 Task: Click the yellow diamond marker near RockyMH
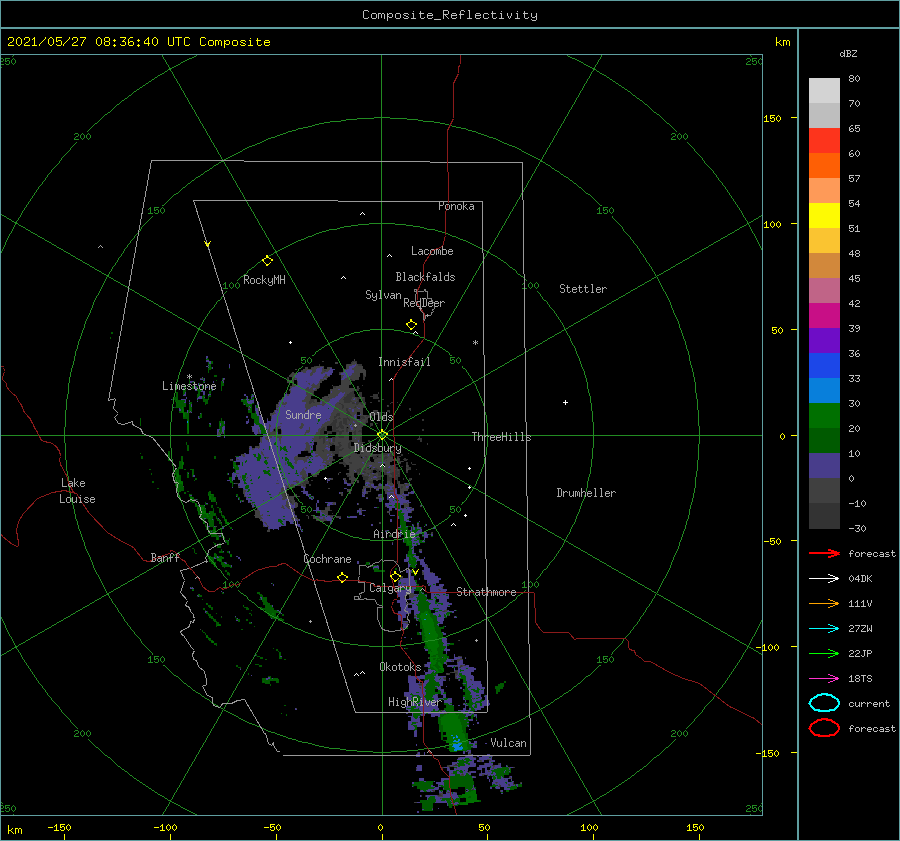point(267,261)
